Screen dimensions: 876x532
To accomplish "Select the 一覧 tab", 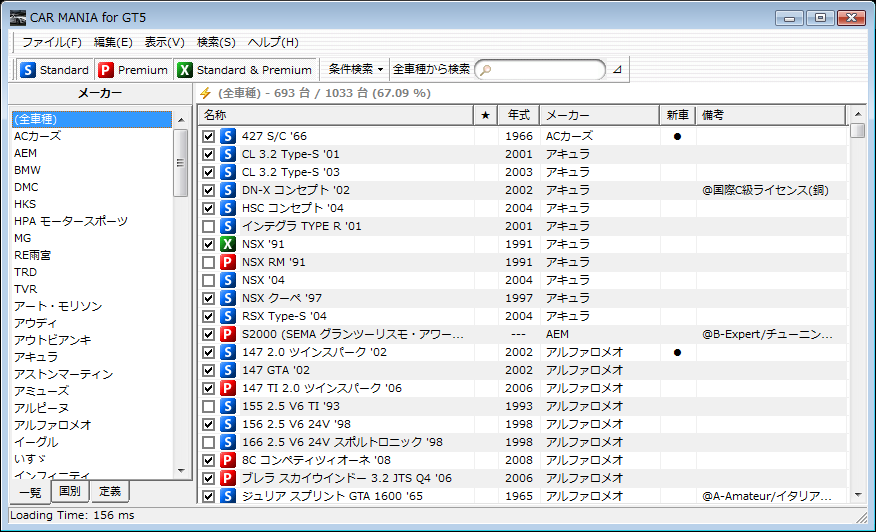I will click(x=30, y=492).
